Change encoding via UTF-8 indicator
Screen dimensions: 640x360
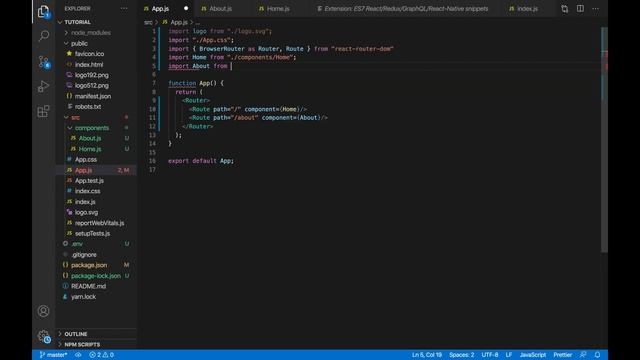click(x=490, y=355)
